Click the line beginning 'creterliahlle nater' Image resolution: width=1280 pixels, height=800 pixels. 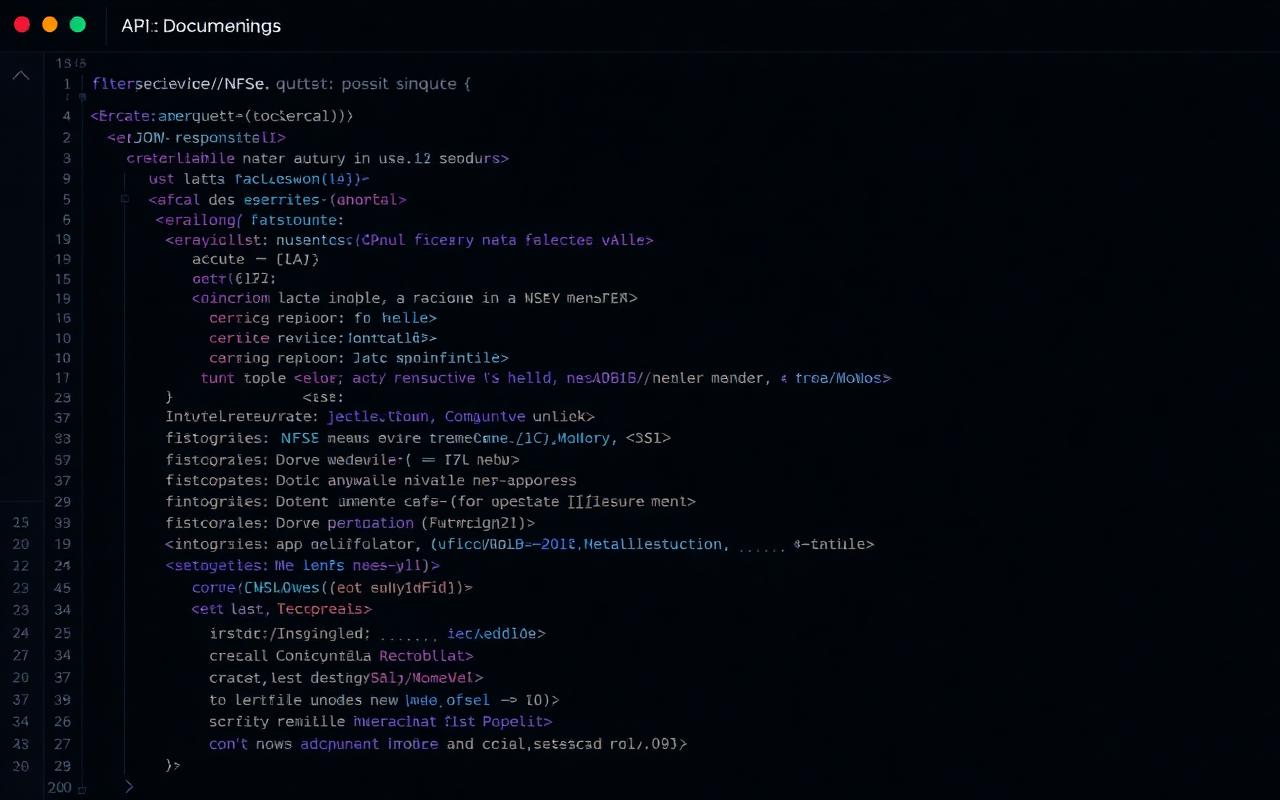pyautogui.click(x=318, y=158)
